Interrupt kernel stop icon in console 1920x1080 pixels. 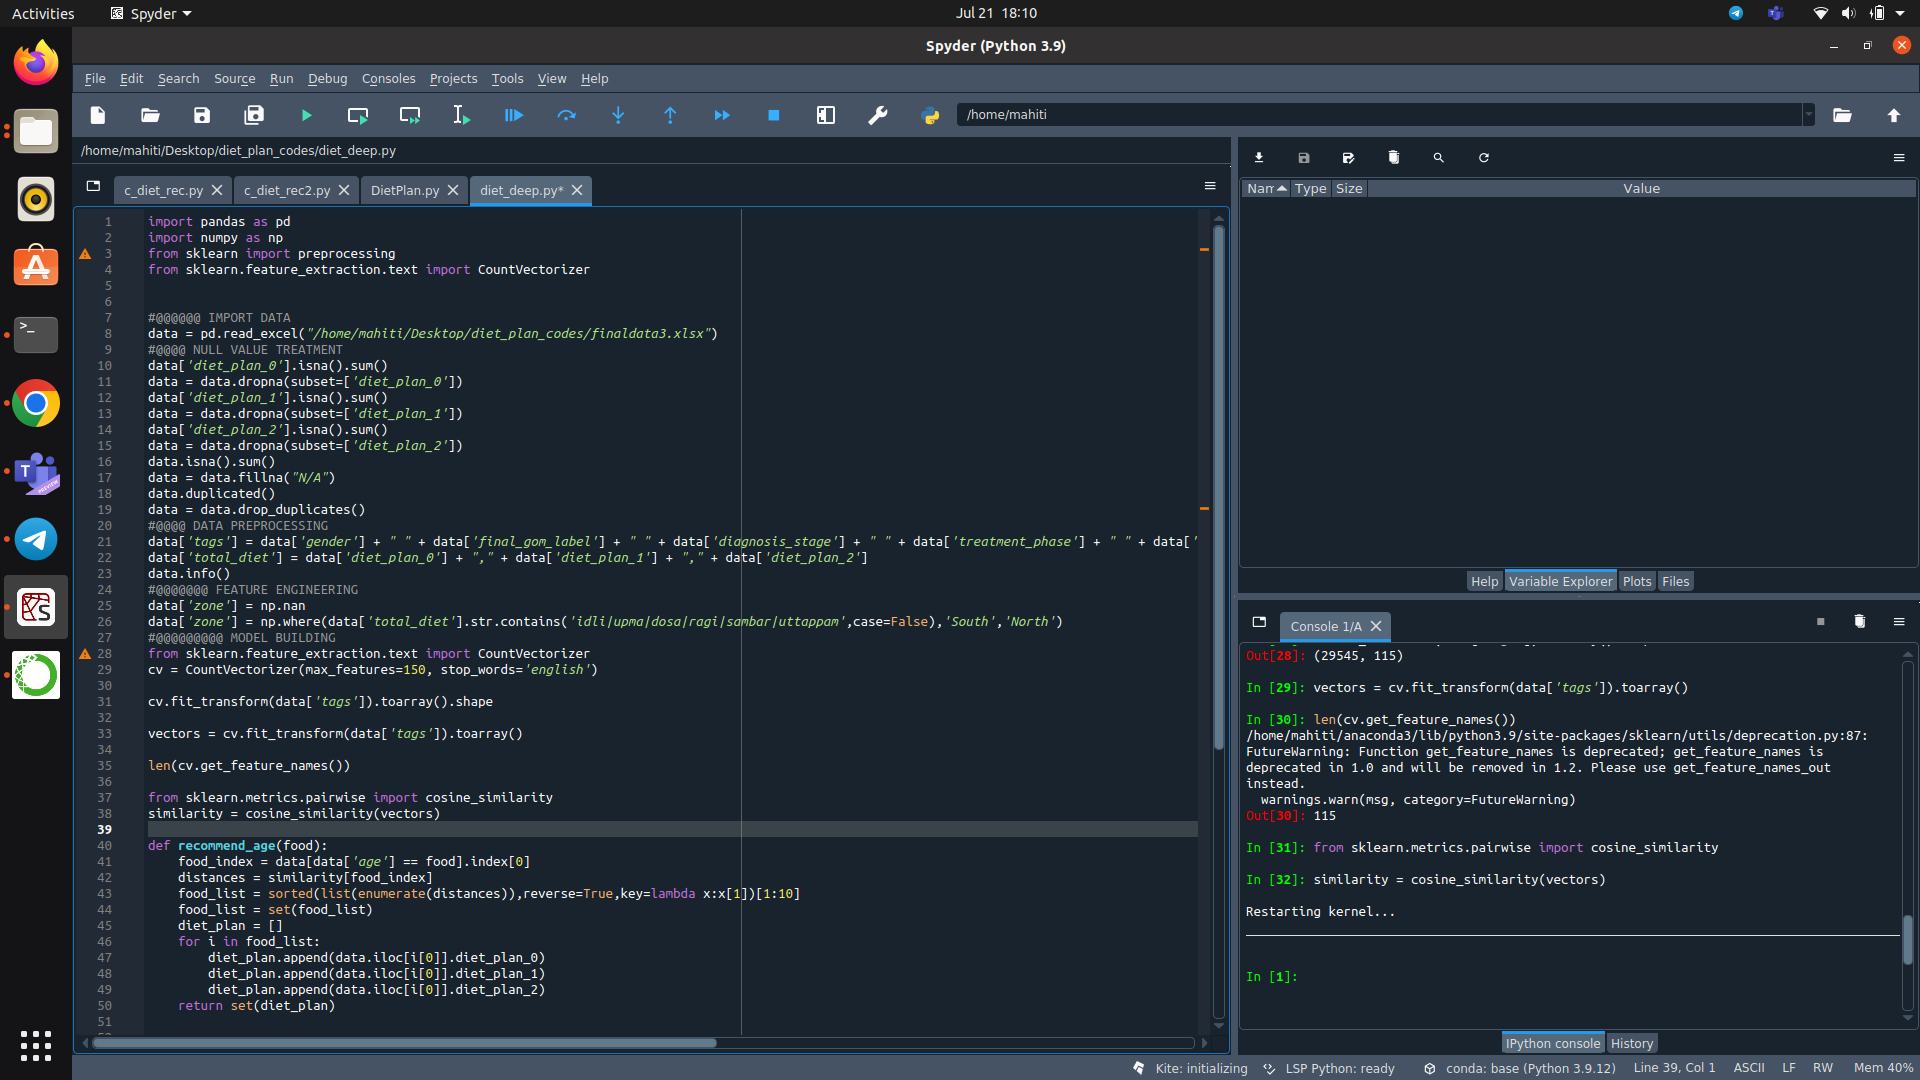click(1821, 622)
